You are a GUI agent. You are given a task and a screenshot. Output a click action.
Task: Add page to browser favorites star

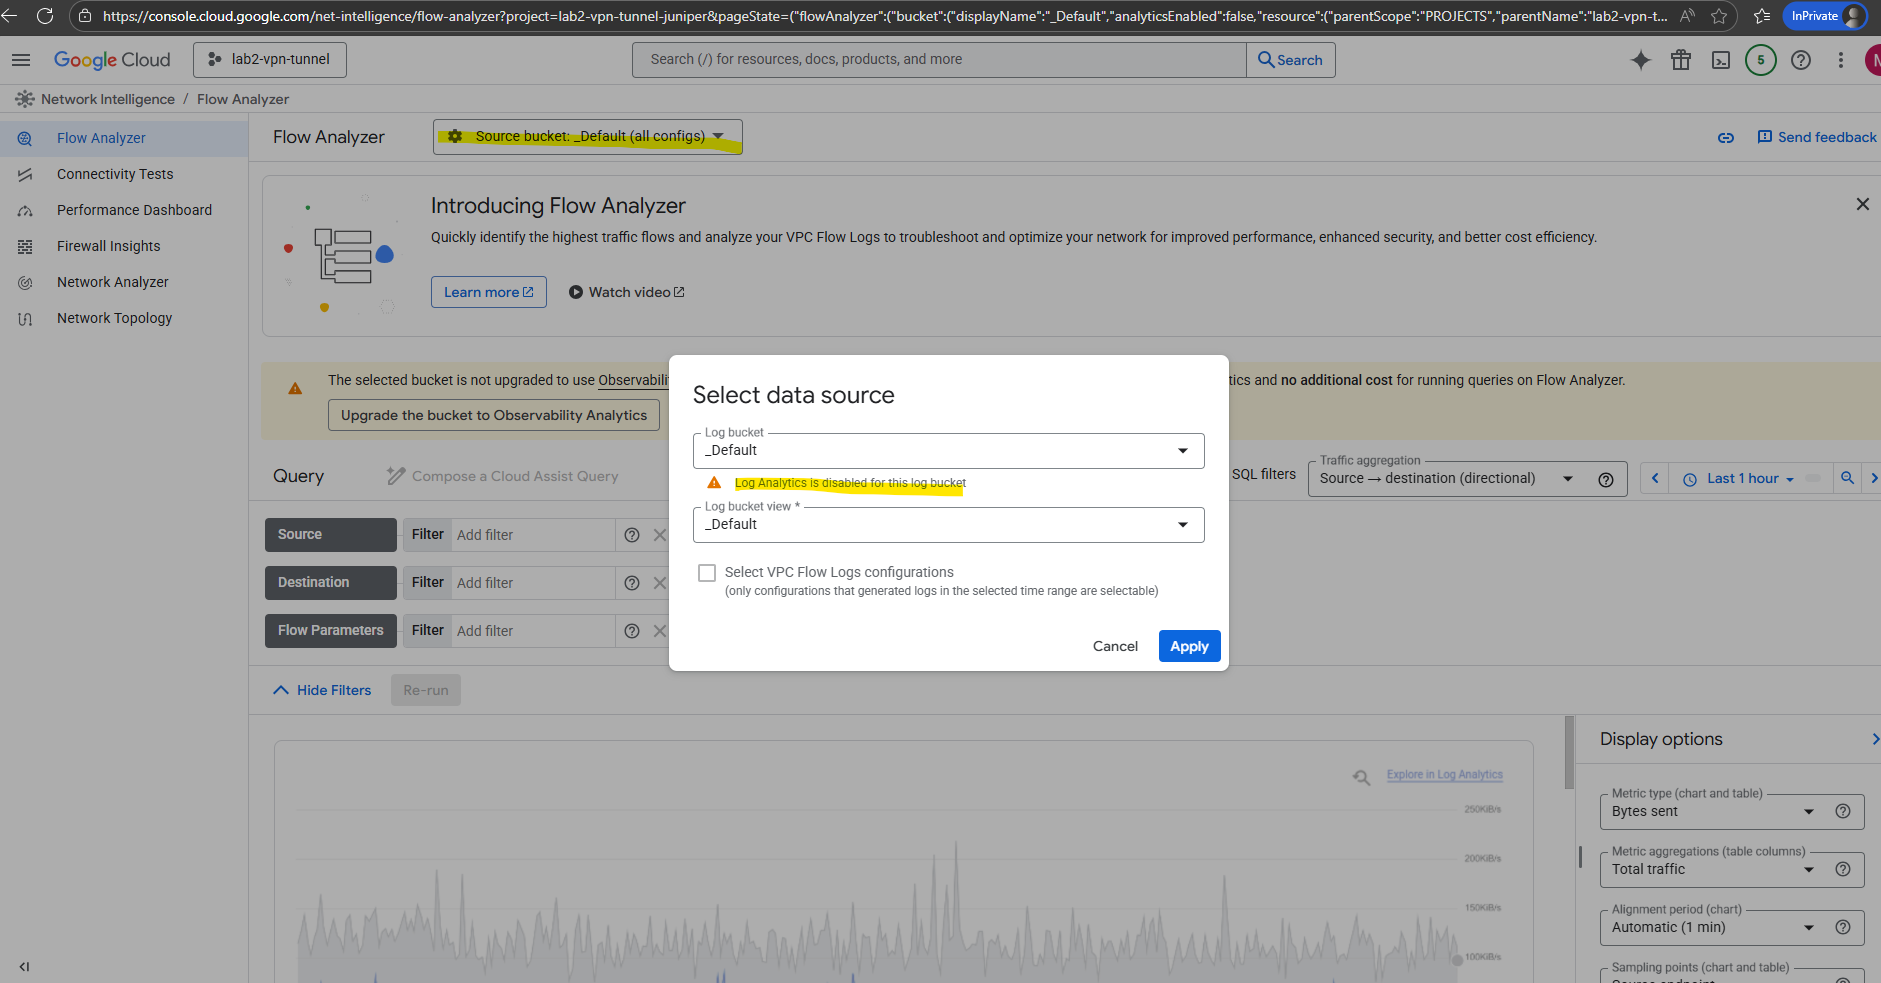tap(1719, 16)
